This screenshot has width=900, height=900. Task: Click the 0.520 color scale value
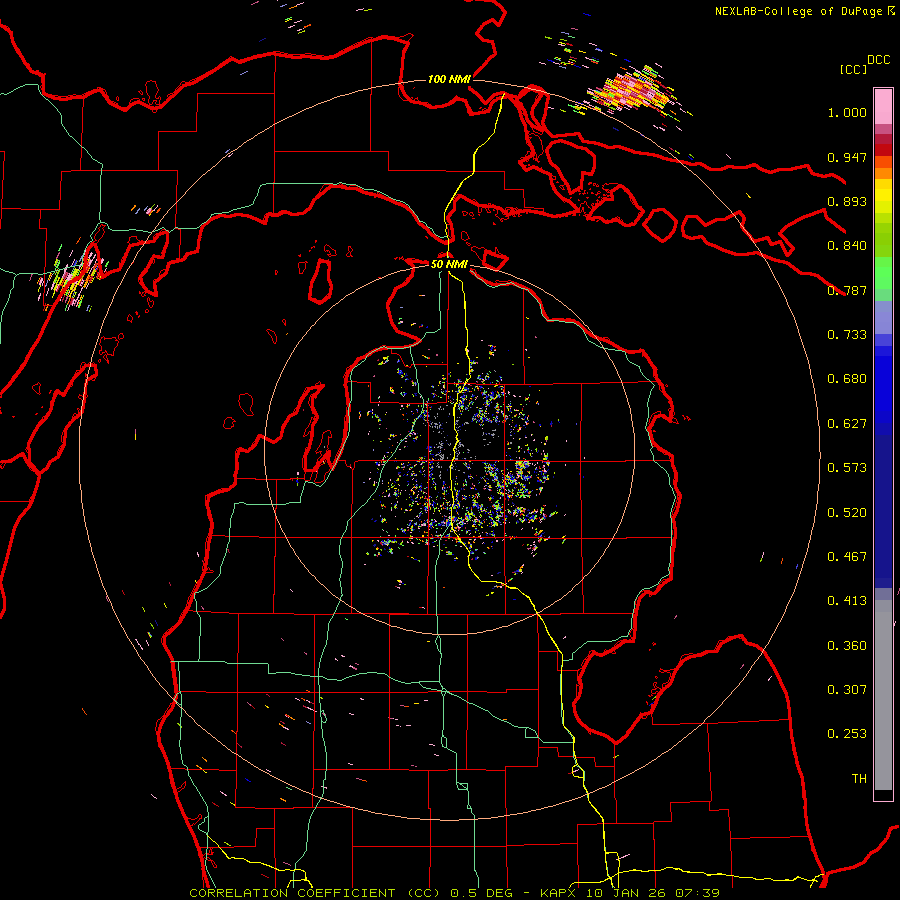point(847,513)
